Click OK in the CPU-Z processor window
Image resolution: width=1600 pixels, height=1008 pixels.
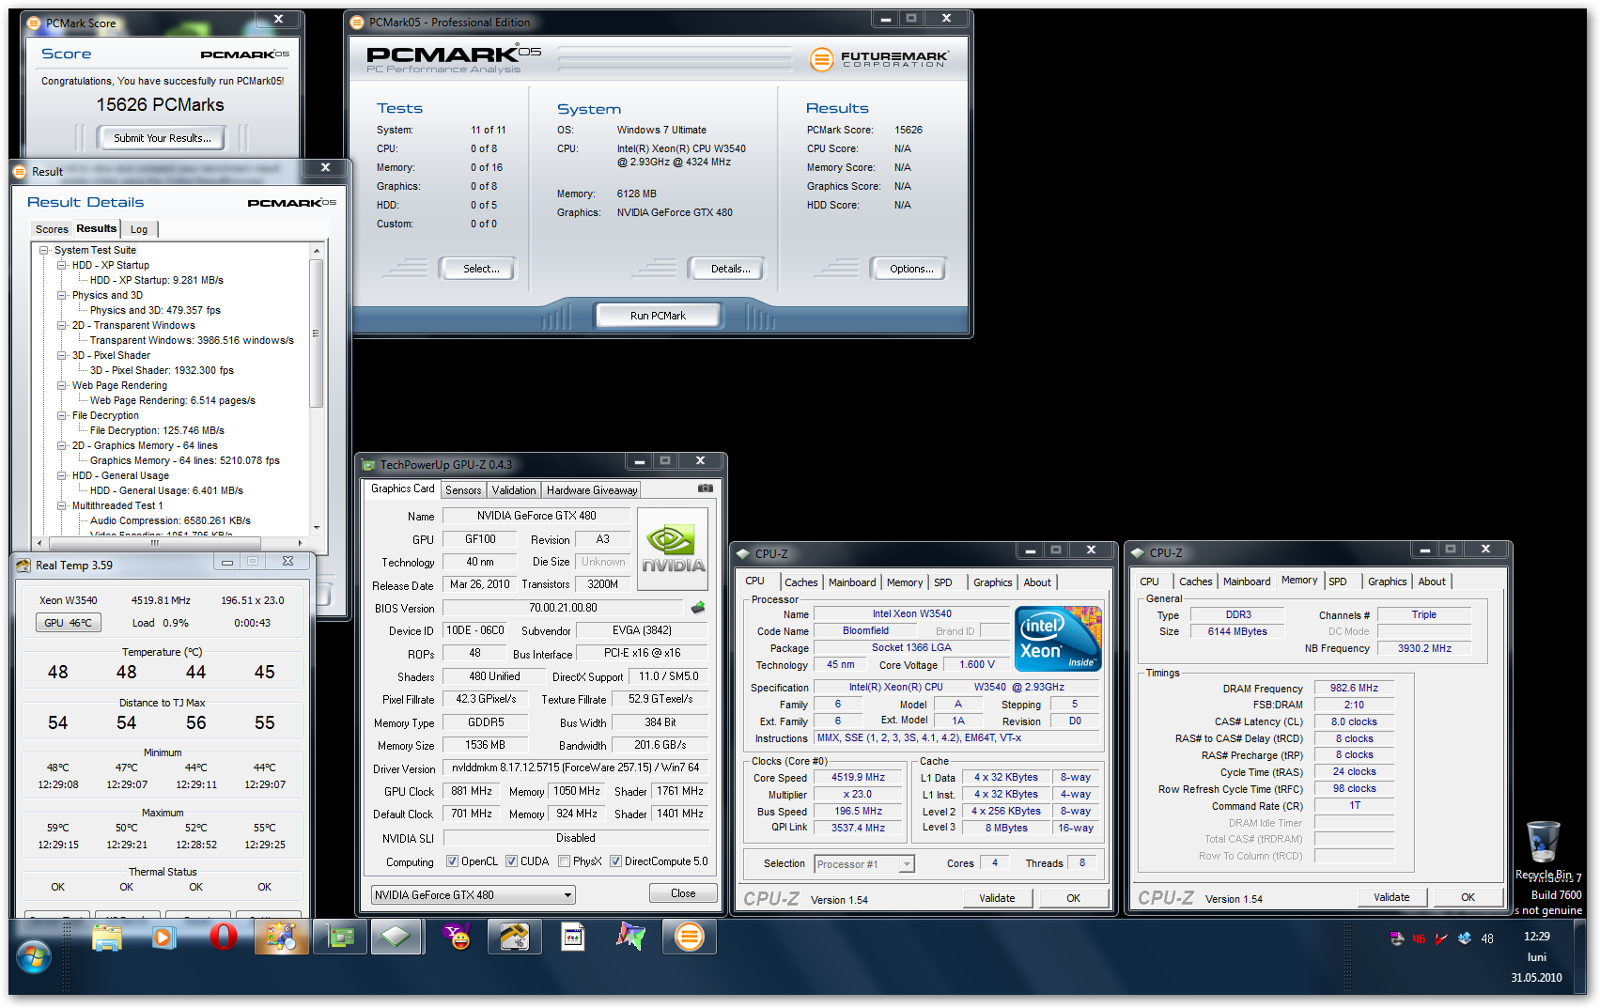1073,898
